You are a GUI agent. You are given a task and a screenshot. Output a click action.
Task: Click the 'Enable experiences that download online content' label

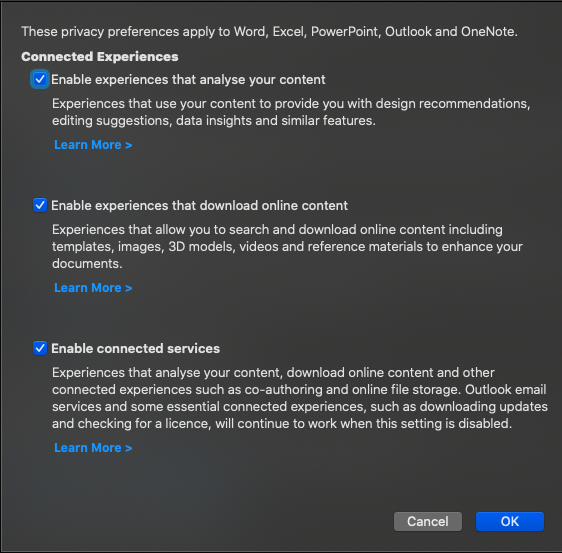(x=199, y=206)
